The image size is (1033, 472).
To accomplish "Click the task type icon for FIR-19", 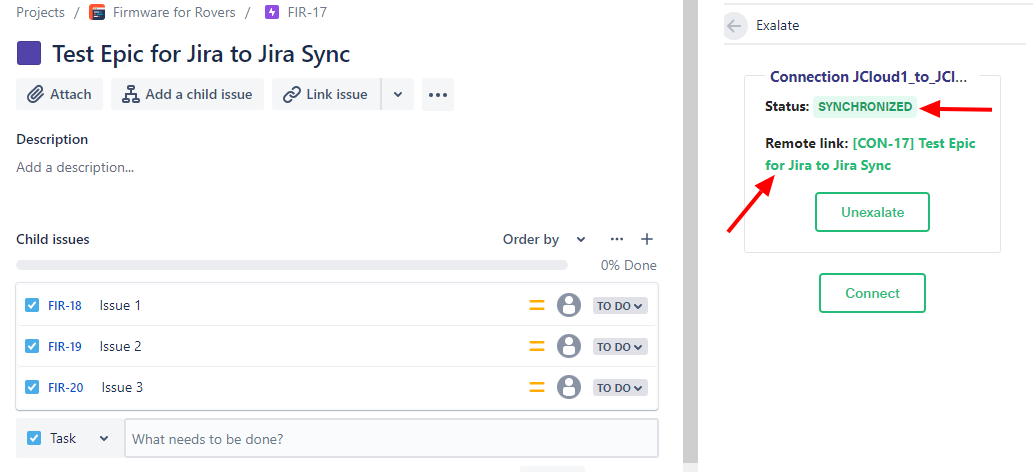I will tap(32, 347).
